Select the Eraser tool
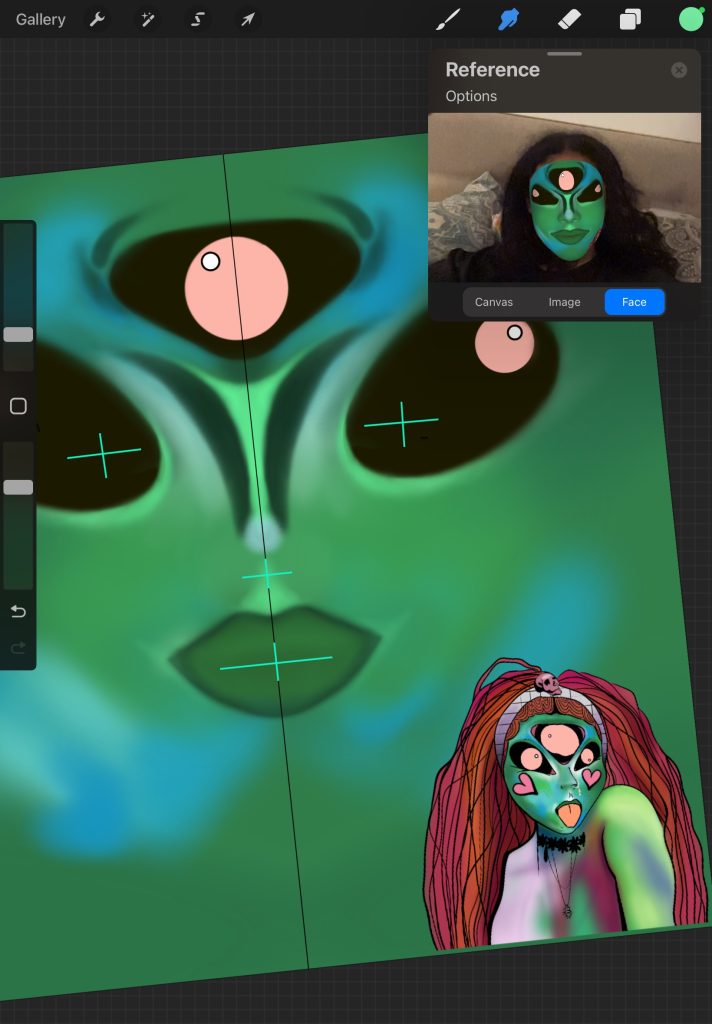 570,20
